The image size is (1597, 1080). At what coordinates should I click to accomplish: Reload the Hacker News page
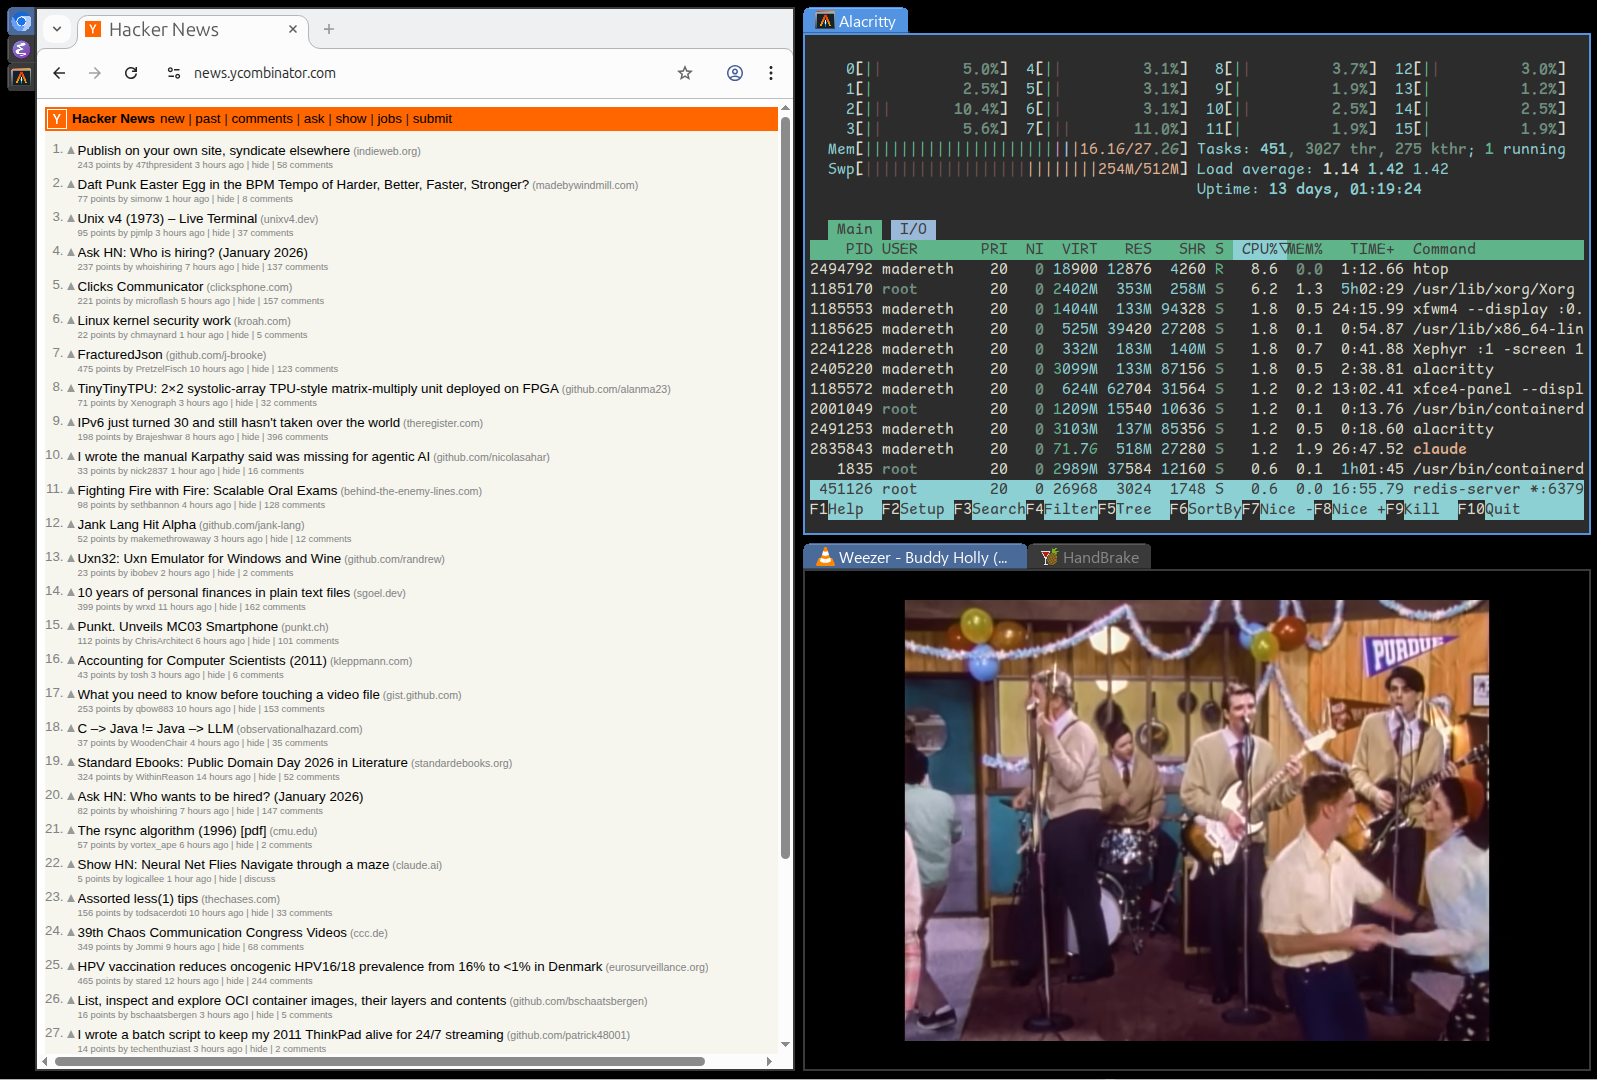point(131,73)
